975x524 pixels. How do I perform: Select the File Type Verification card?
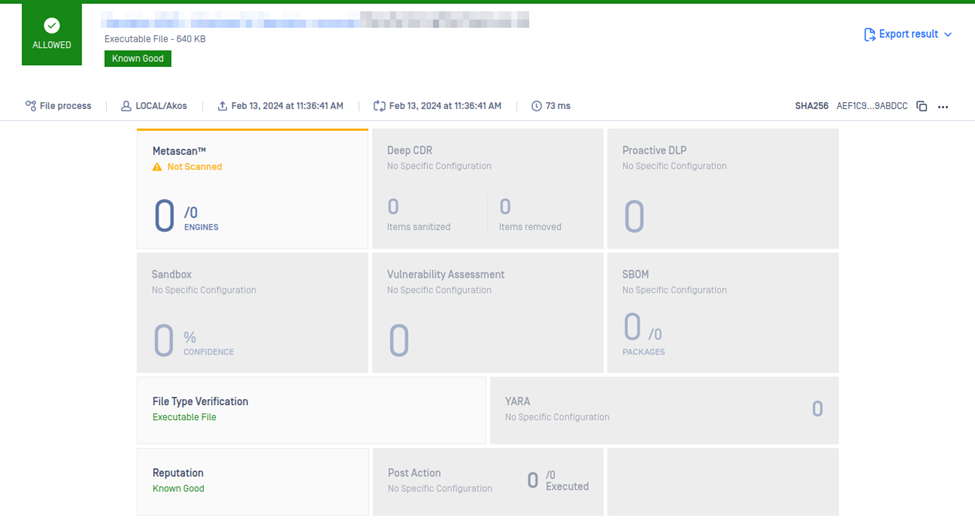pyautogui.click(x=312, y=410)
